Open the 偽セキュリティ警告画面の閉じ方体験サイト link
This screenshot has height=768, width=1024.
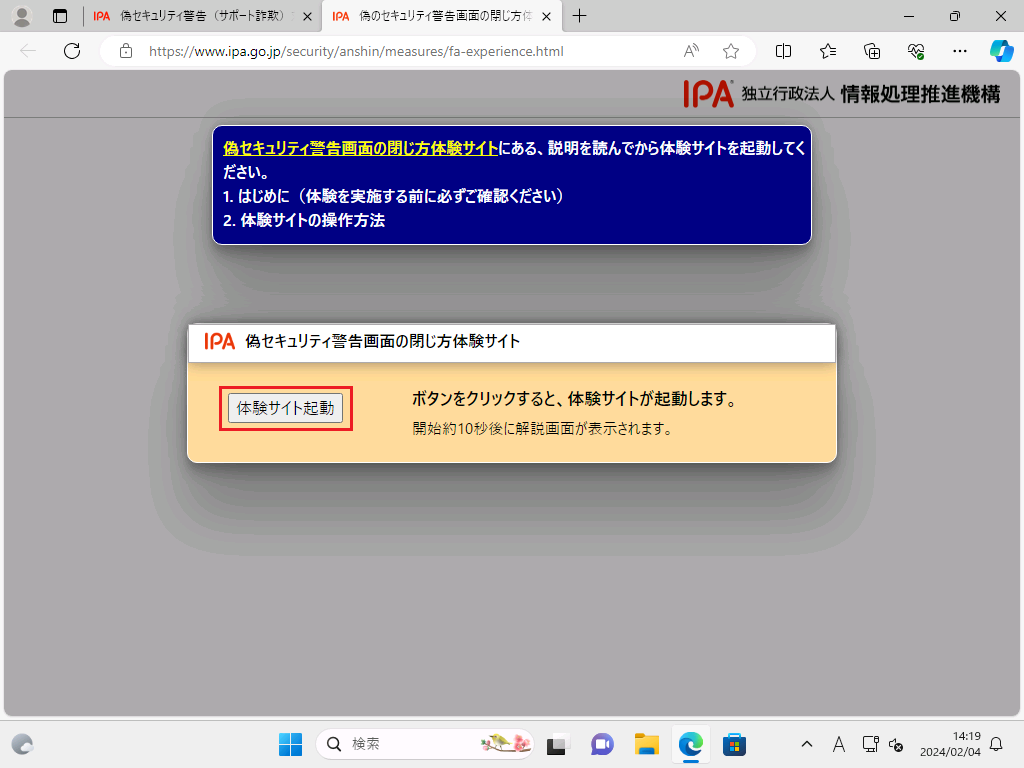point(360,147)
